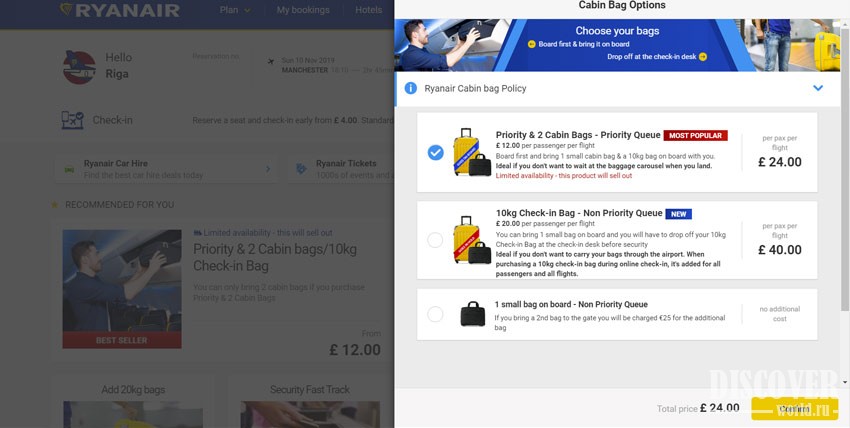Expand the Ryanair Cabin bag Policy chevron

pos(817,88)
